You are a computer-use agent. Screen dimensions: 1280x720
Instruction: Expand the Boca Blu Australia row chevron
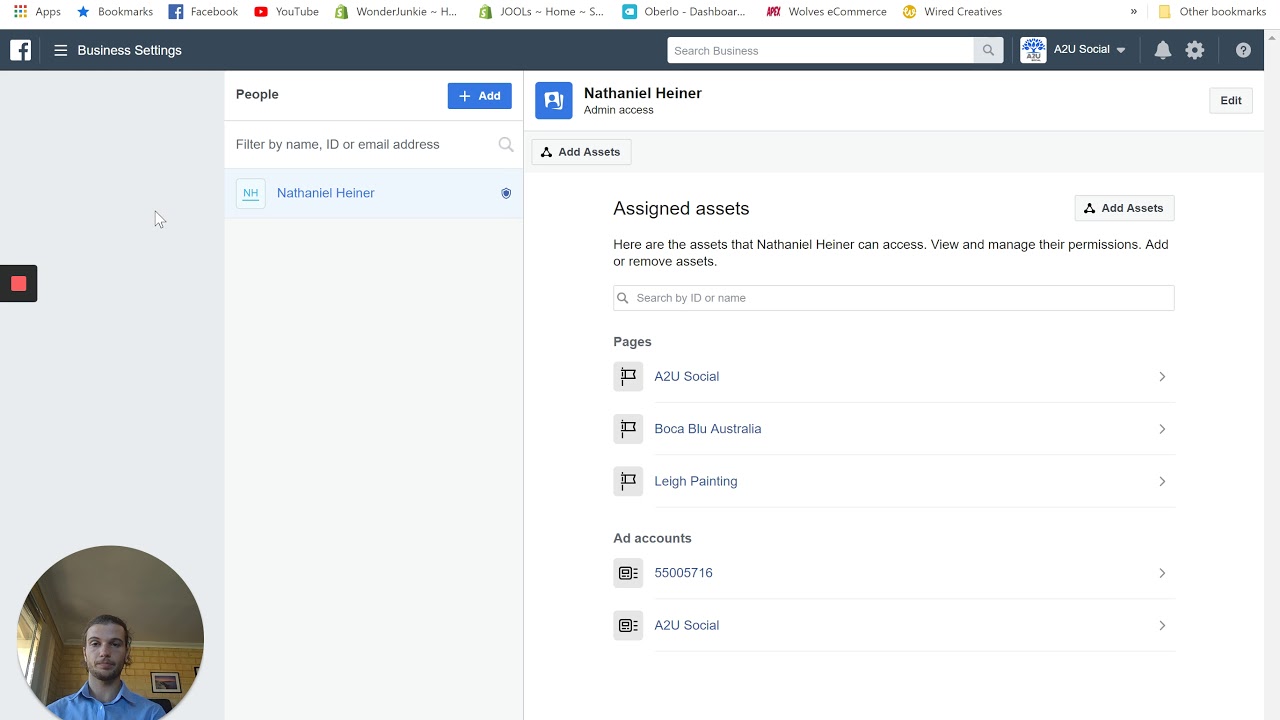(1162, 429)
